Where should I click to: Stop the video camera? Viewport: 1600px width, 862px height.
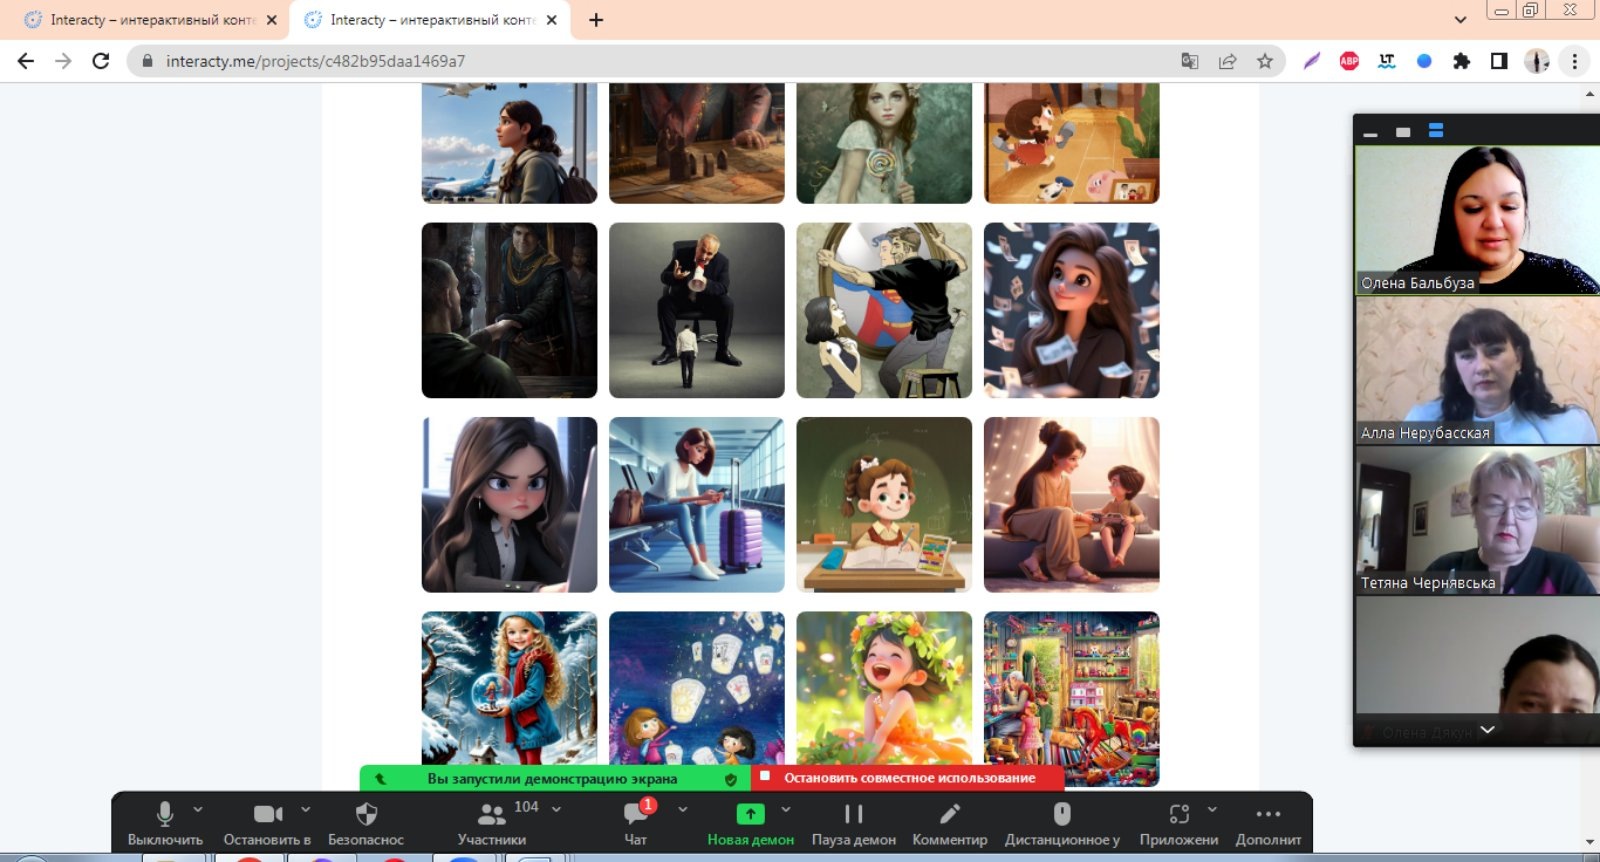click(x=267, y=814)
